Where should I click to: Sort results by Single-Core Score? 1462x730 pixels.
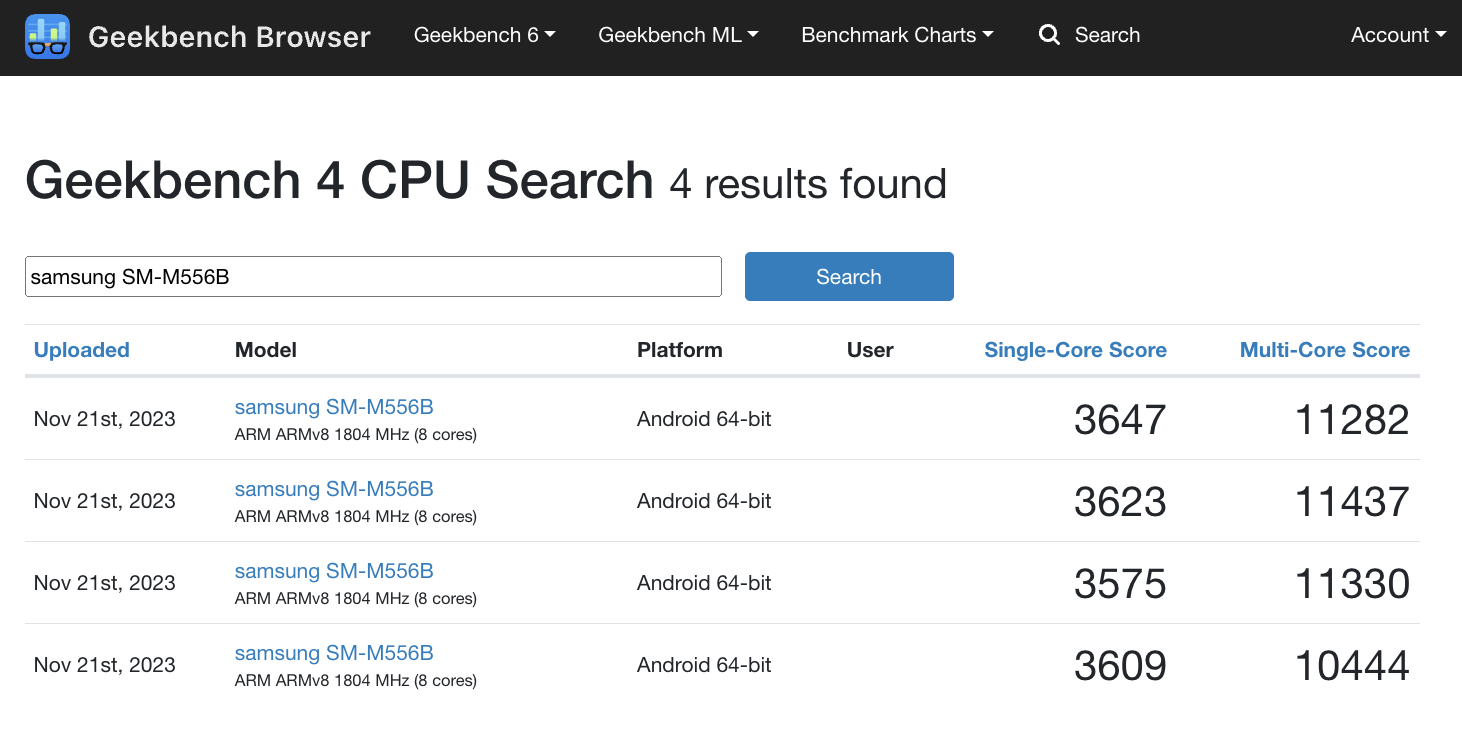tap(1075, 350)
